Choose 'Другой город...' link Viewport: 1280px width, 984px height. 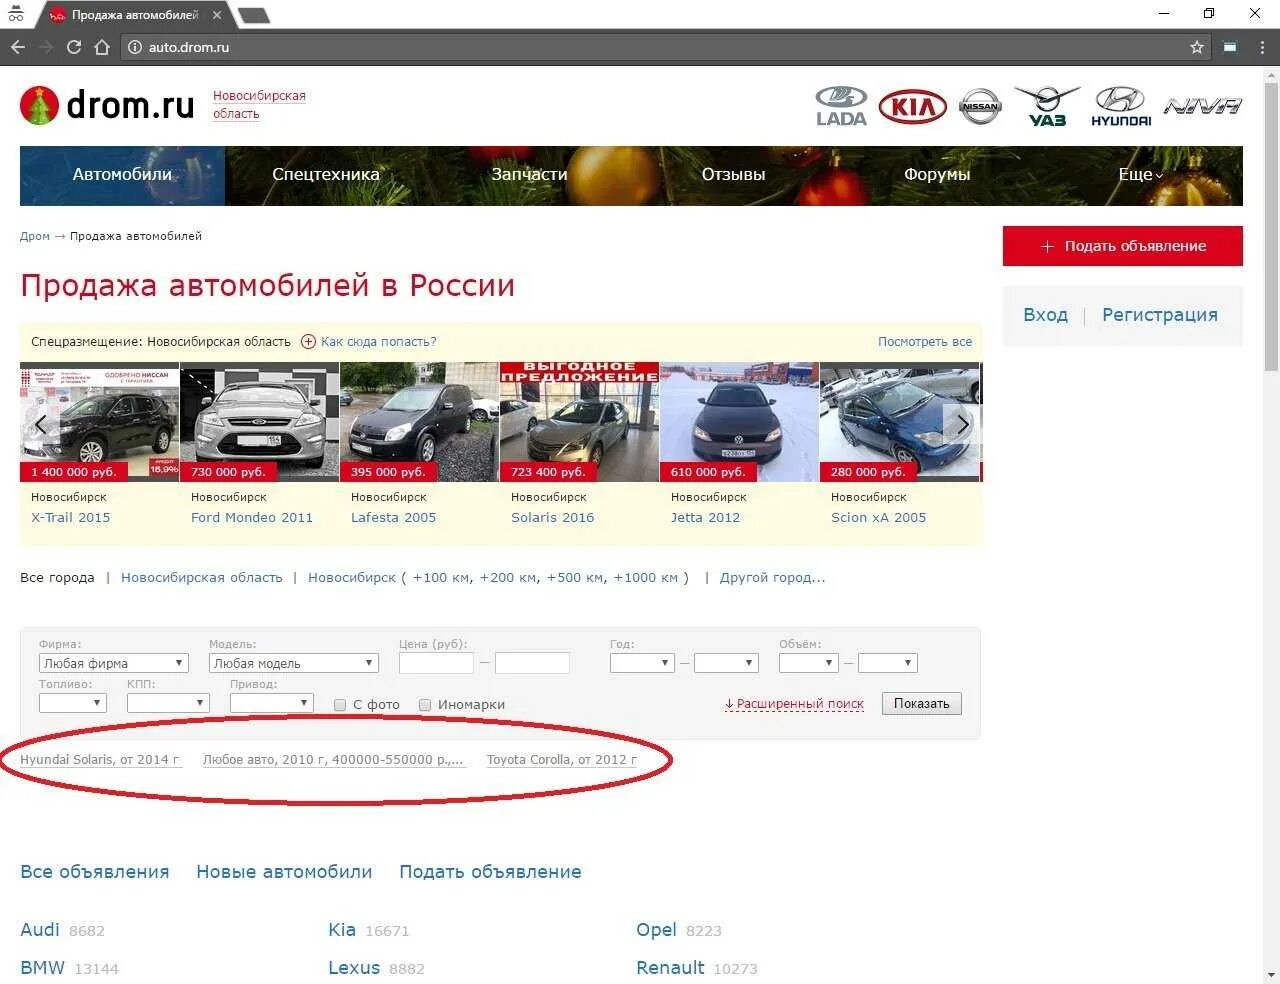point(773,578)
